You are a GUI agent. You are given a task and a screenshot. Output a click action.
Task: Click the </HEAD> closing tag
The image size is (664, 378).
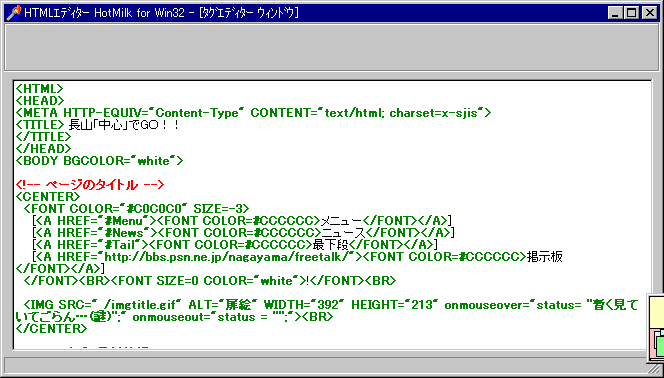coord(44,149)
